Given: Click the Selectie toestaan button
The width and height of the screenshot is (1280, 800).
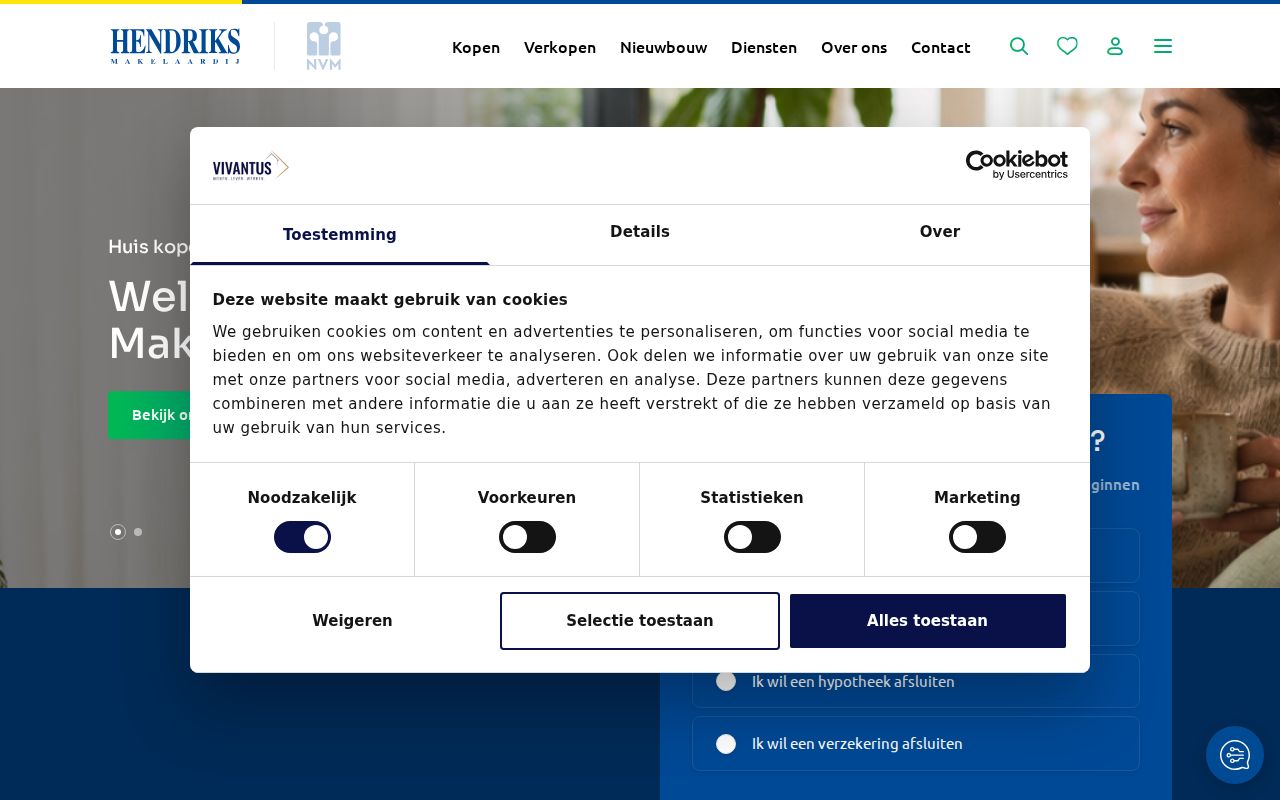Looking at the screenshot, I should pyautogui.click(x=640, y=621).
